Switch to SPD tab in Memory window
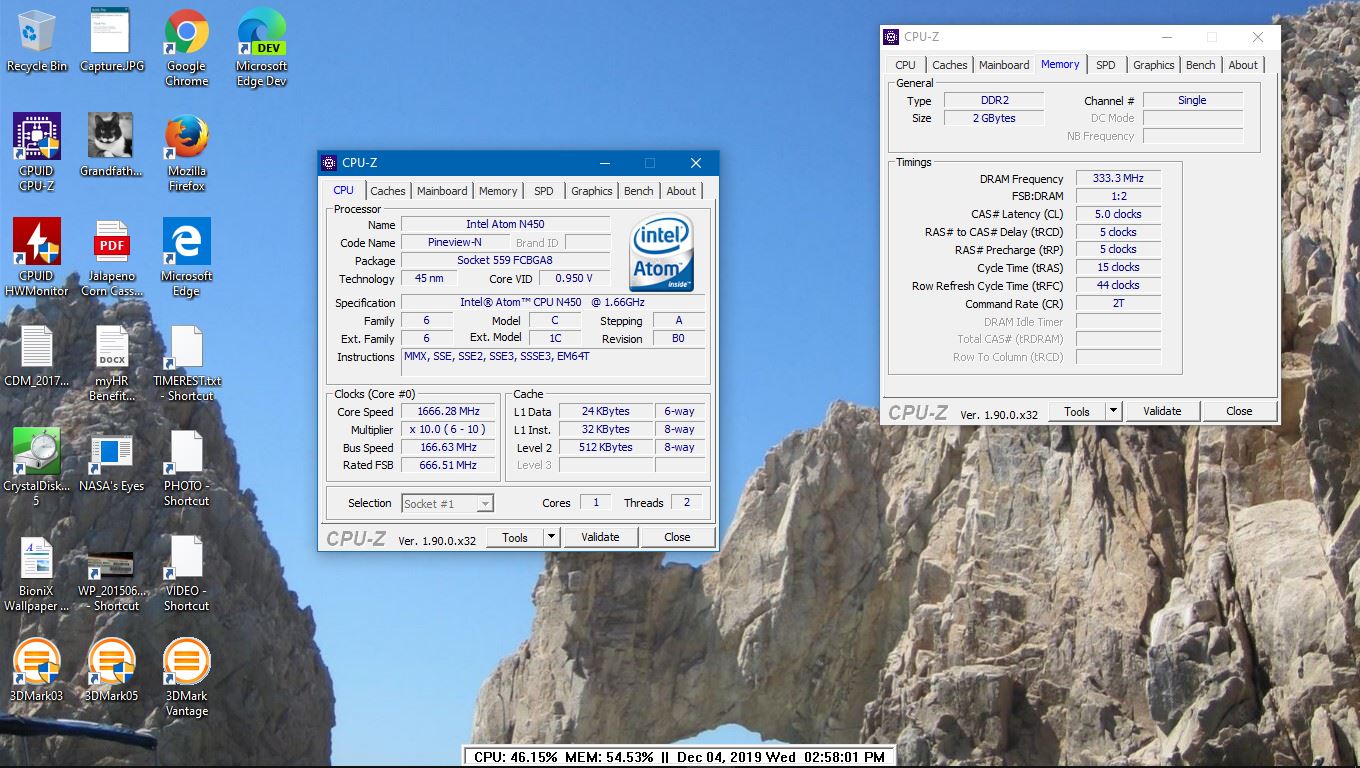Image resolution: width=1360 pixels, height=768 pixels. pyautogui.click(x=1106, y=65)
